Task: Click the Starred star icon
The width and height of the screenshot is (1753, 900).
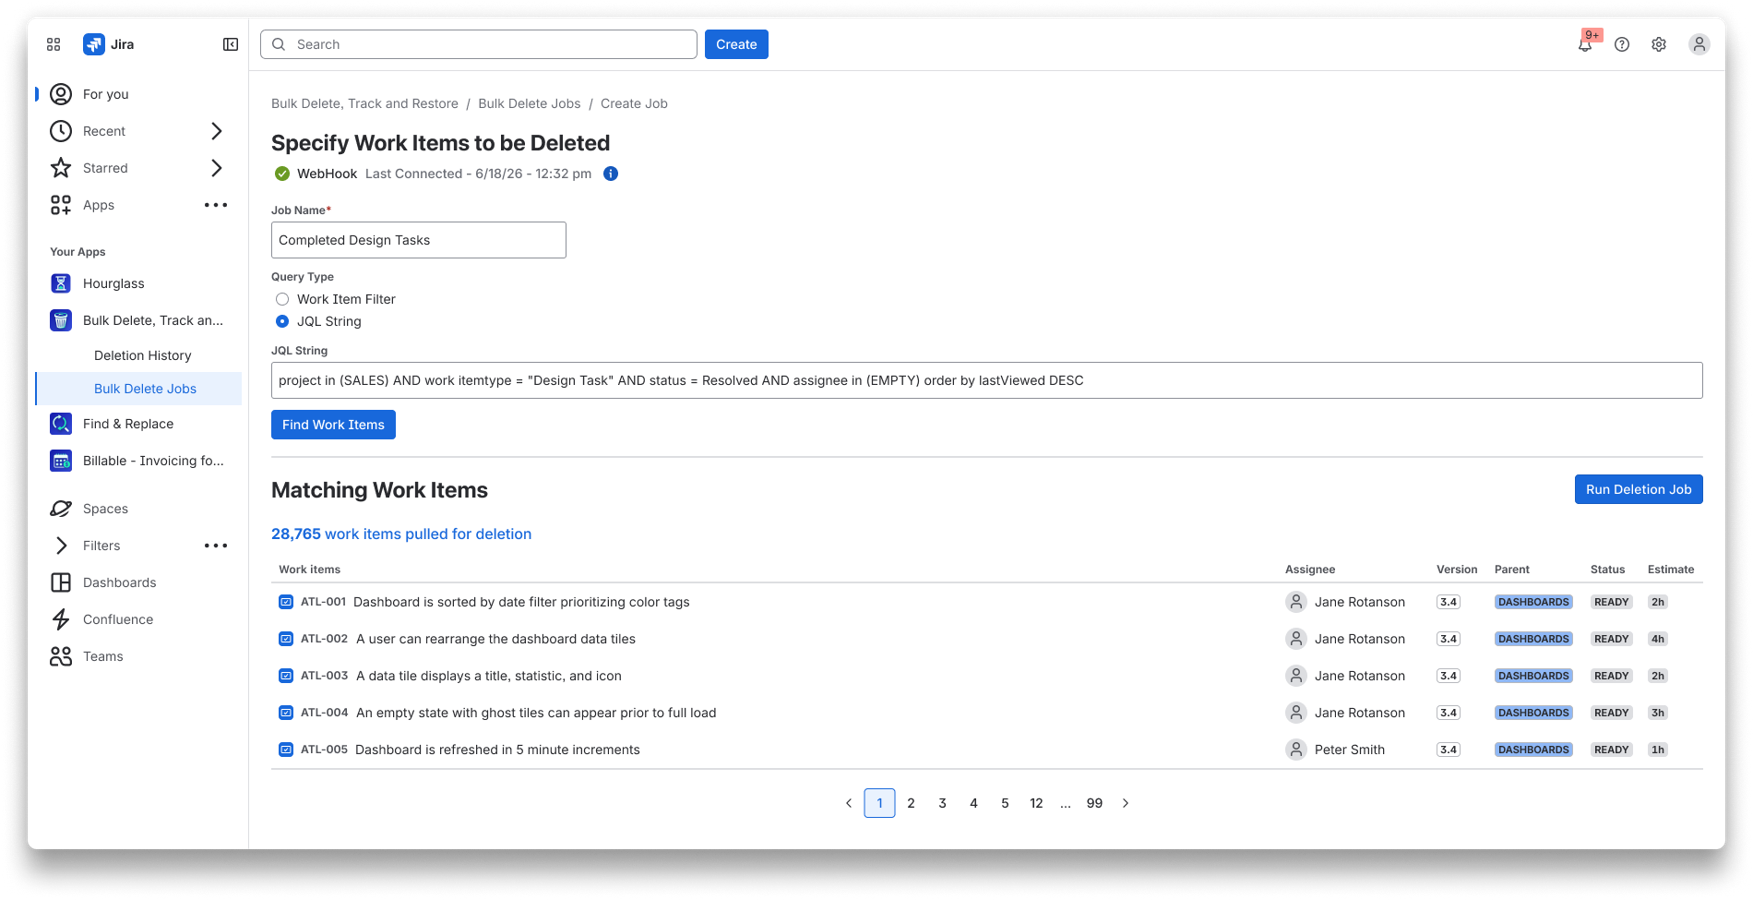Action: pos(61,168)
